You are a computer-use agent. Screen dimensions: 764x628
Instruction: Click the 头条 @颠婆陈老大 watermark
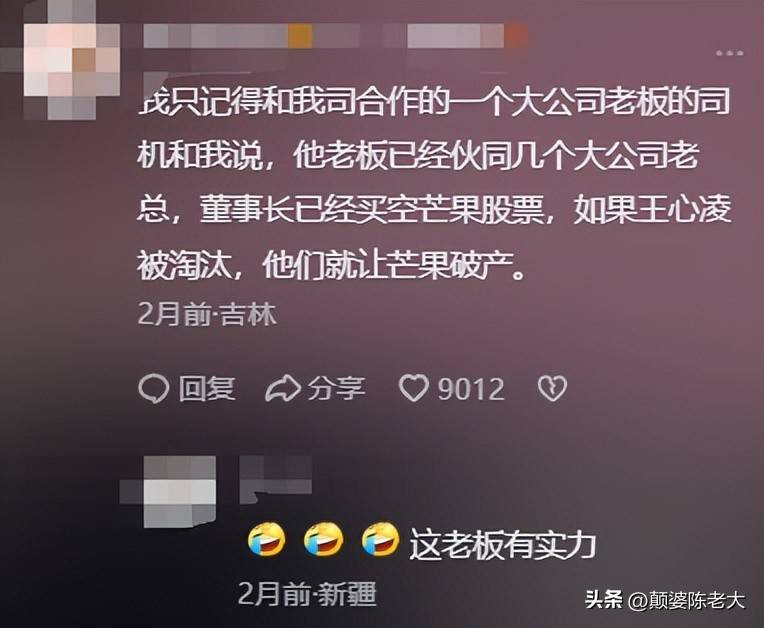click(x=665, y=600)
